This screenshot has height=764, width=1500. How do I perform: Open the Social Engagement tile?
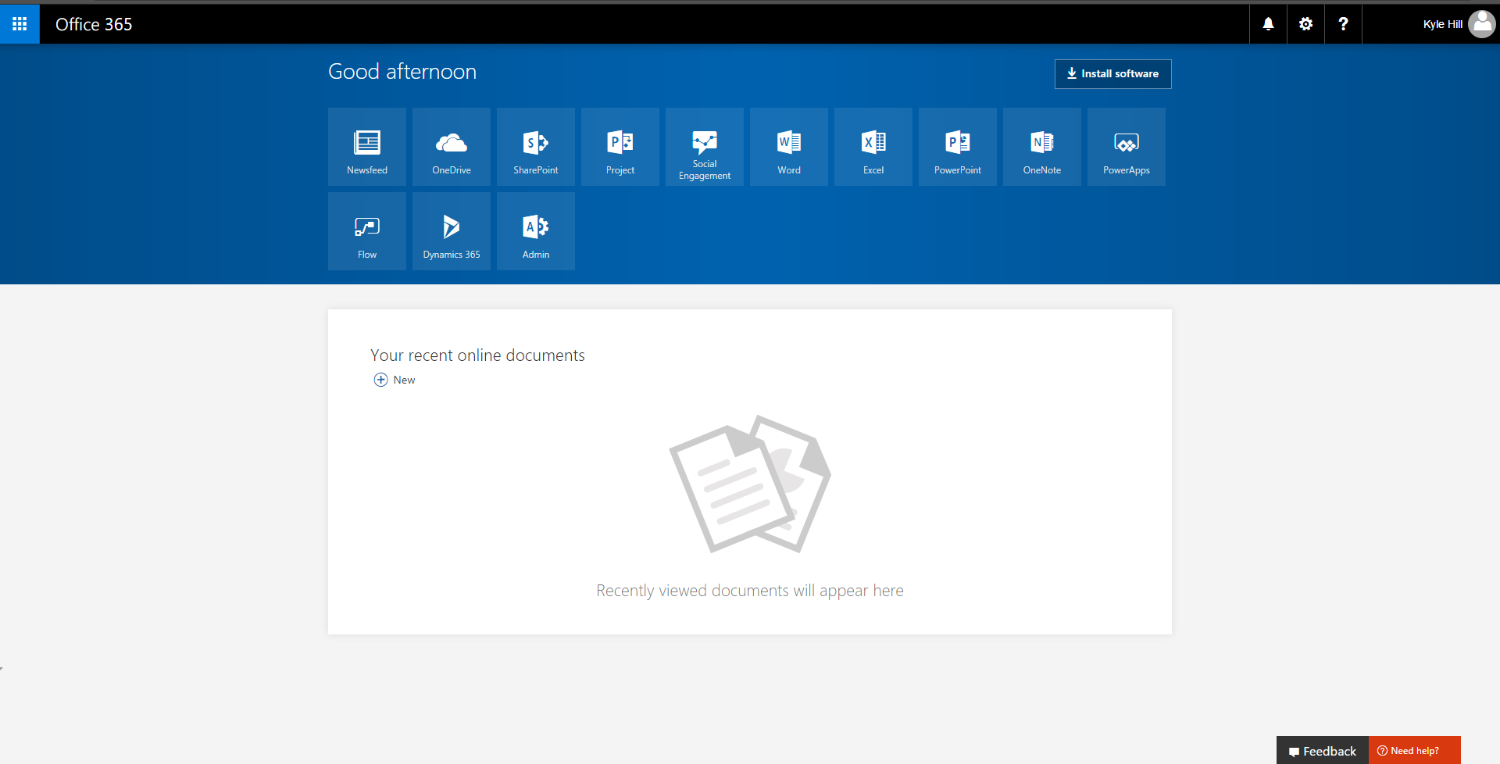pos(705,147)
